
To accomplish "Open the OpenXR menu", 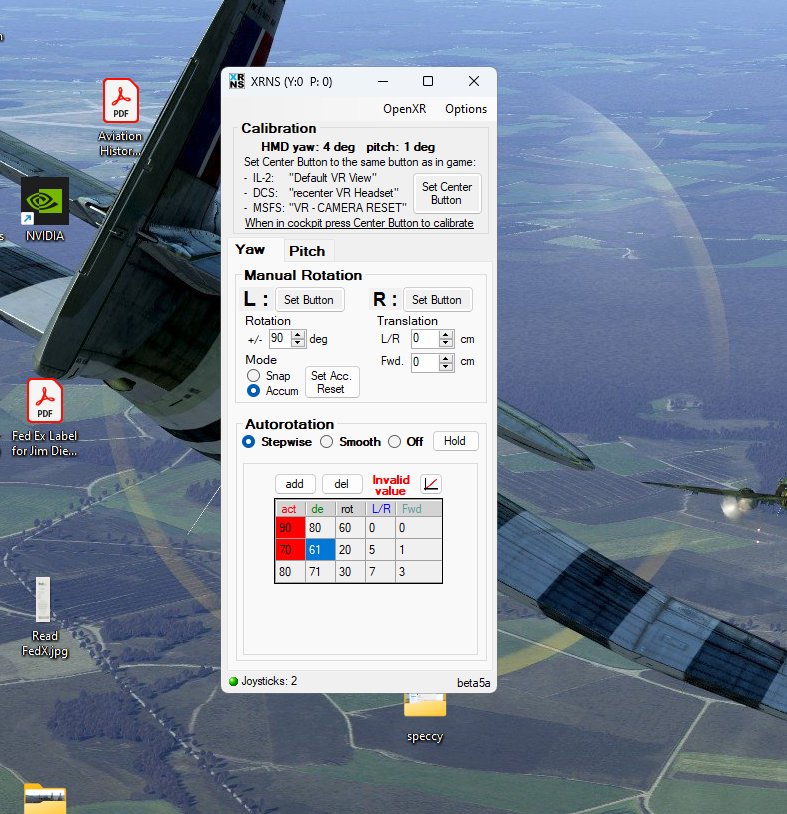I will tap(404, 109).
